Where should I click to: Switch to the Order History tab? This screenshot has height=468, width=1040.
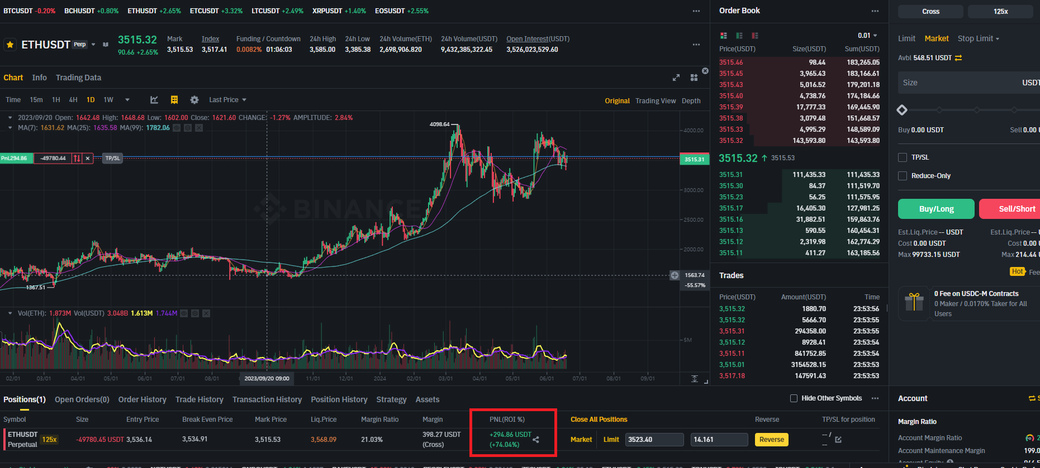coord(142,399)
